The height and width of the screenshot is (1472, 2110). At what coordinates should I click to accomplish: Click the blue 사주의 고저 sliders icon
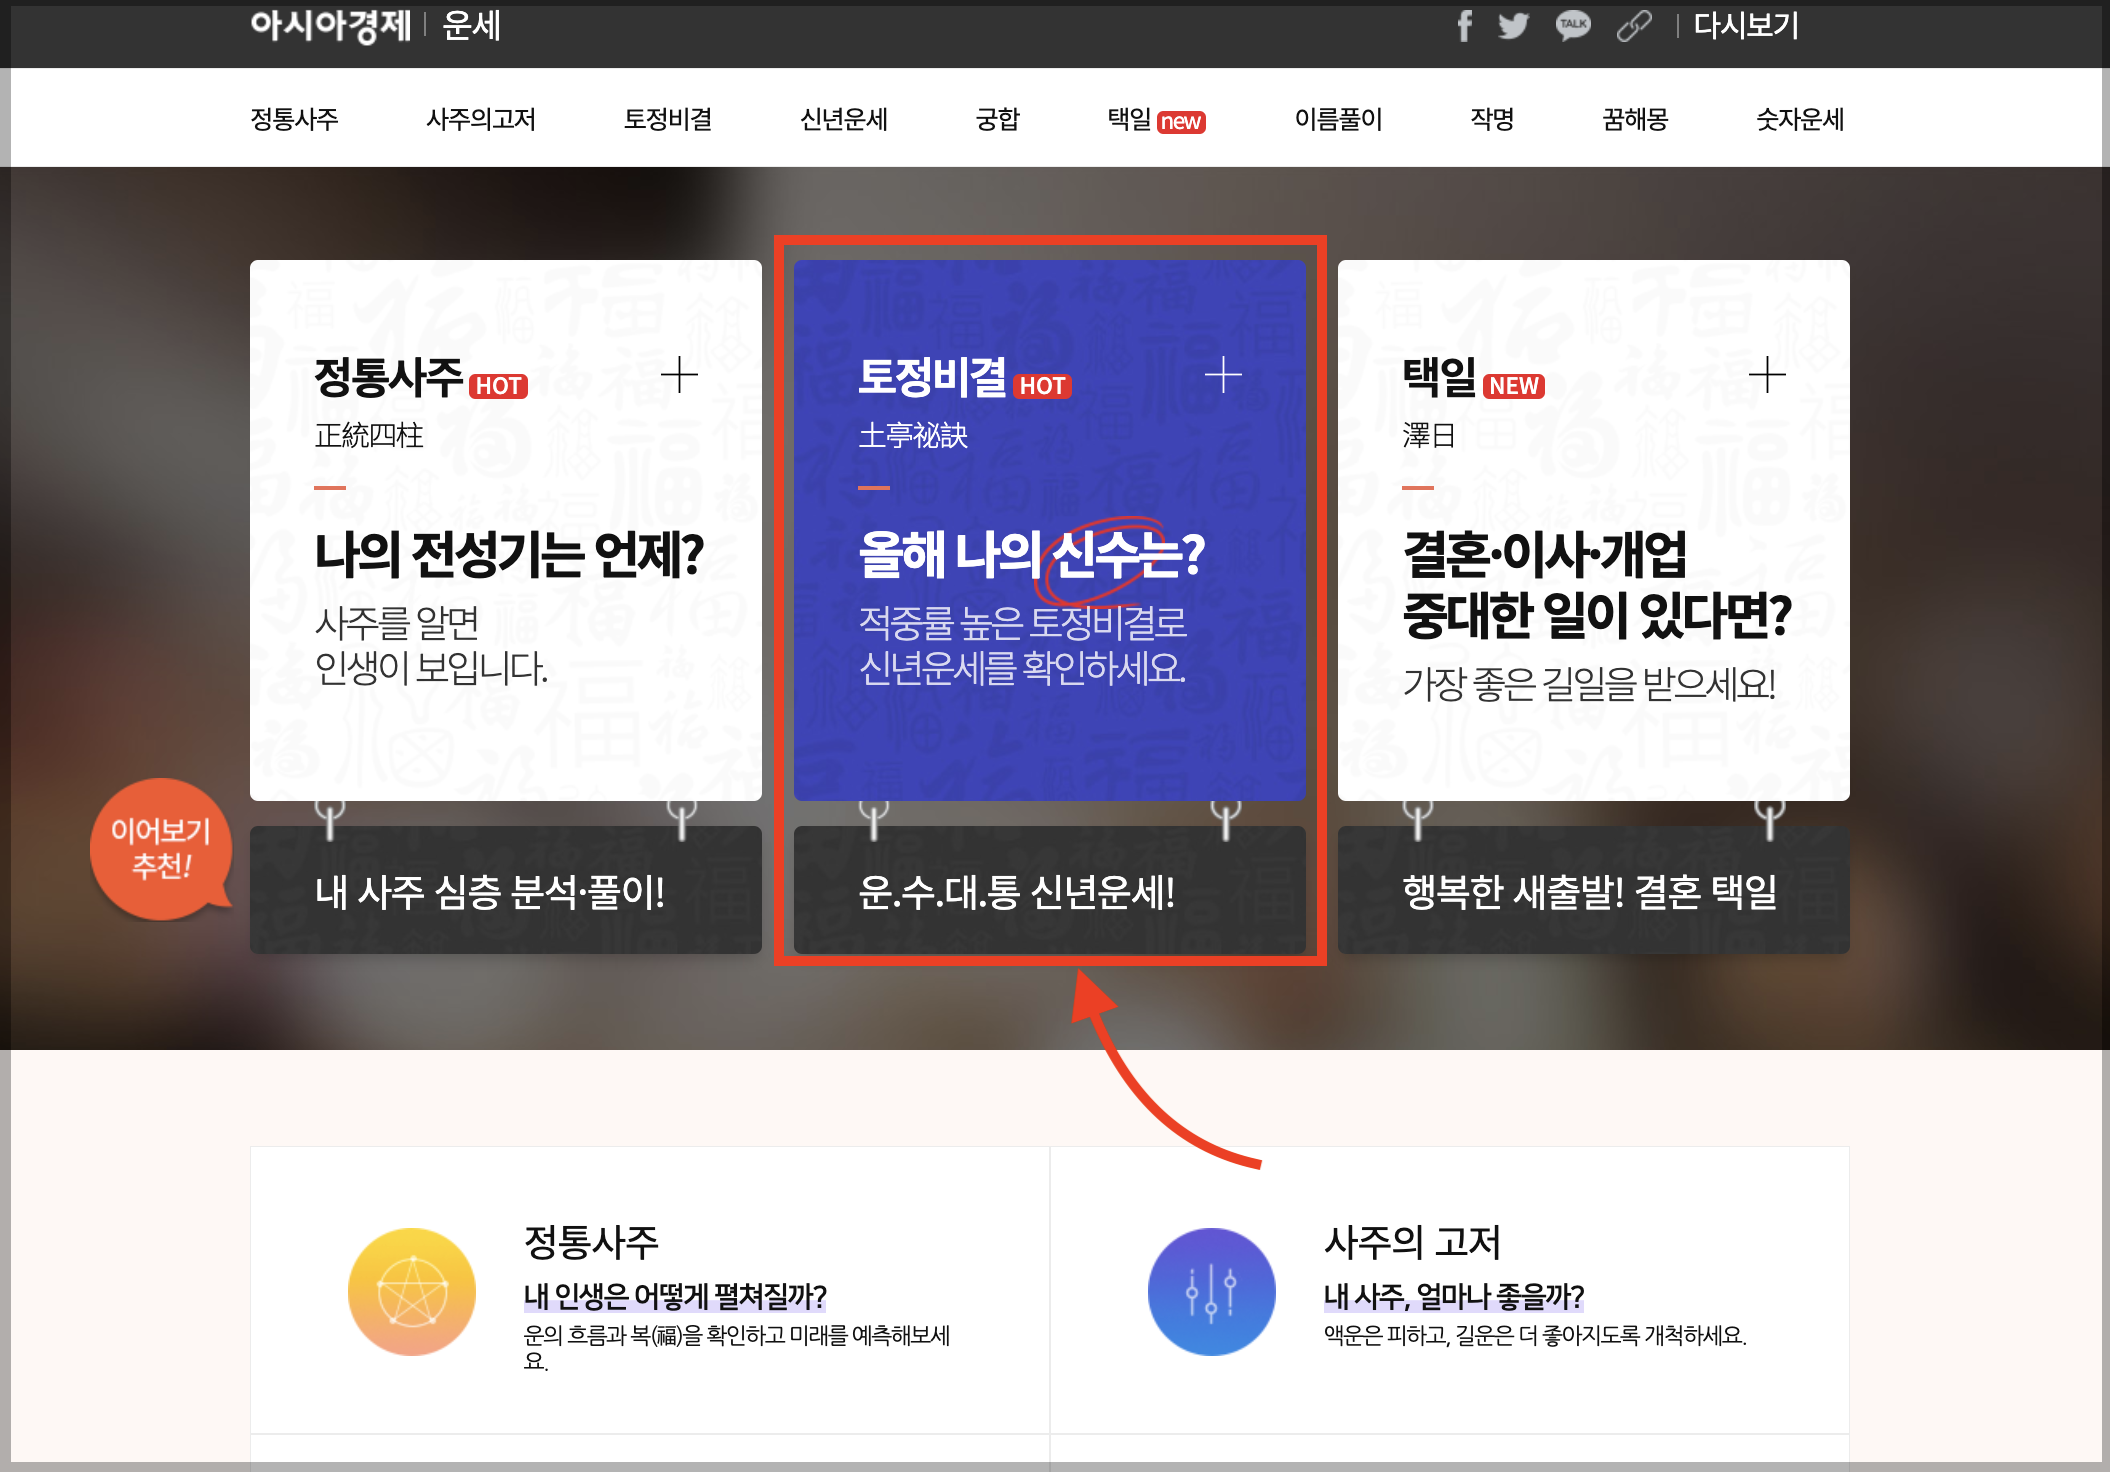pyautogui.click(x=1211, y=1291)
